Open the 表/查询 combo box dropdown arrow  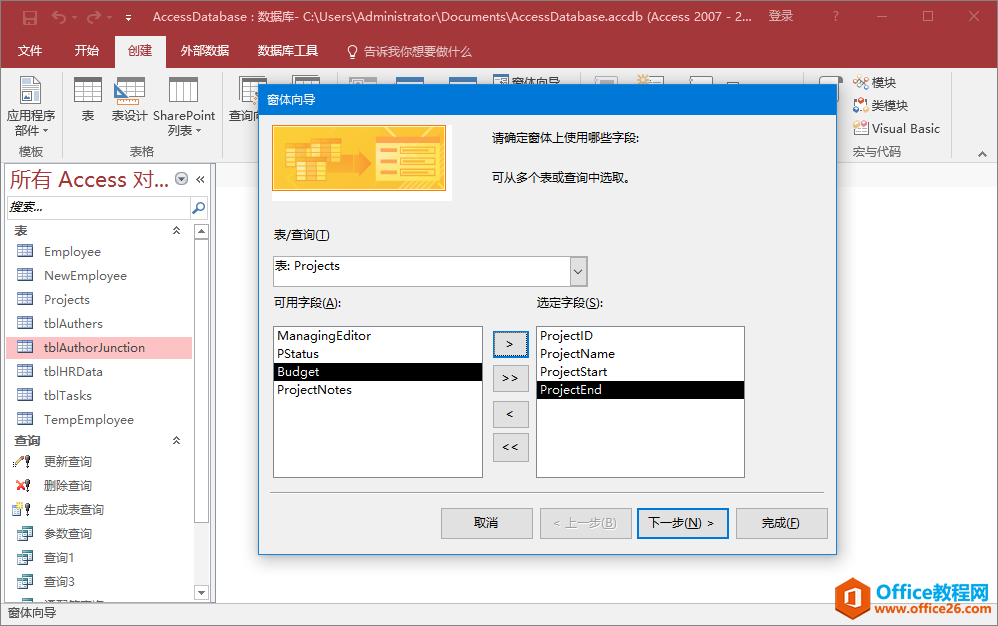pyautogui.click(x=578, y=272)
